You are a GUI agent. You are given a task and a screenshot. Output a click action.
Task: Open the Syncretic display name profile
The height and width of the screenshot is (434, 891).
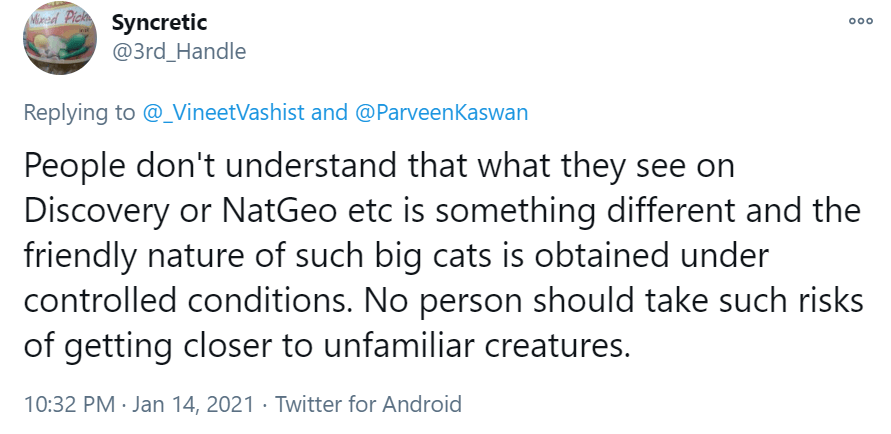click(159, 23)
